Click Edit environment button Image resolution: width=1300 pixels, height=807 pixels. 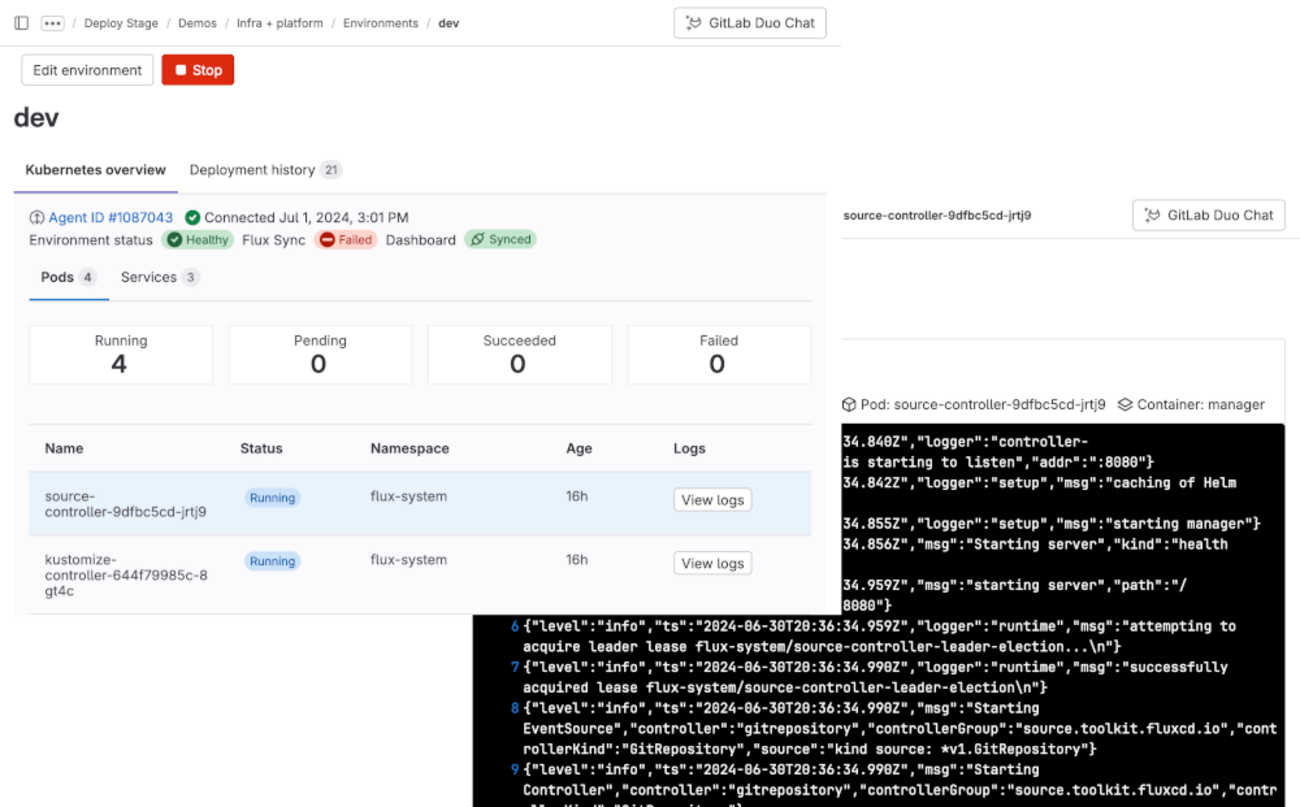(x=87, y=70)
